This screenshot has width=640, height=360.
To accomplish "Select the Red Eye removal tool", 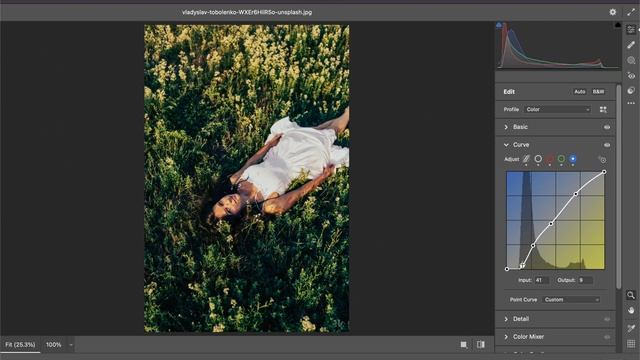I will [631, 76].
